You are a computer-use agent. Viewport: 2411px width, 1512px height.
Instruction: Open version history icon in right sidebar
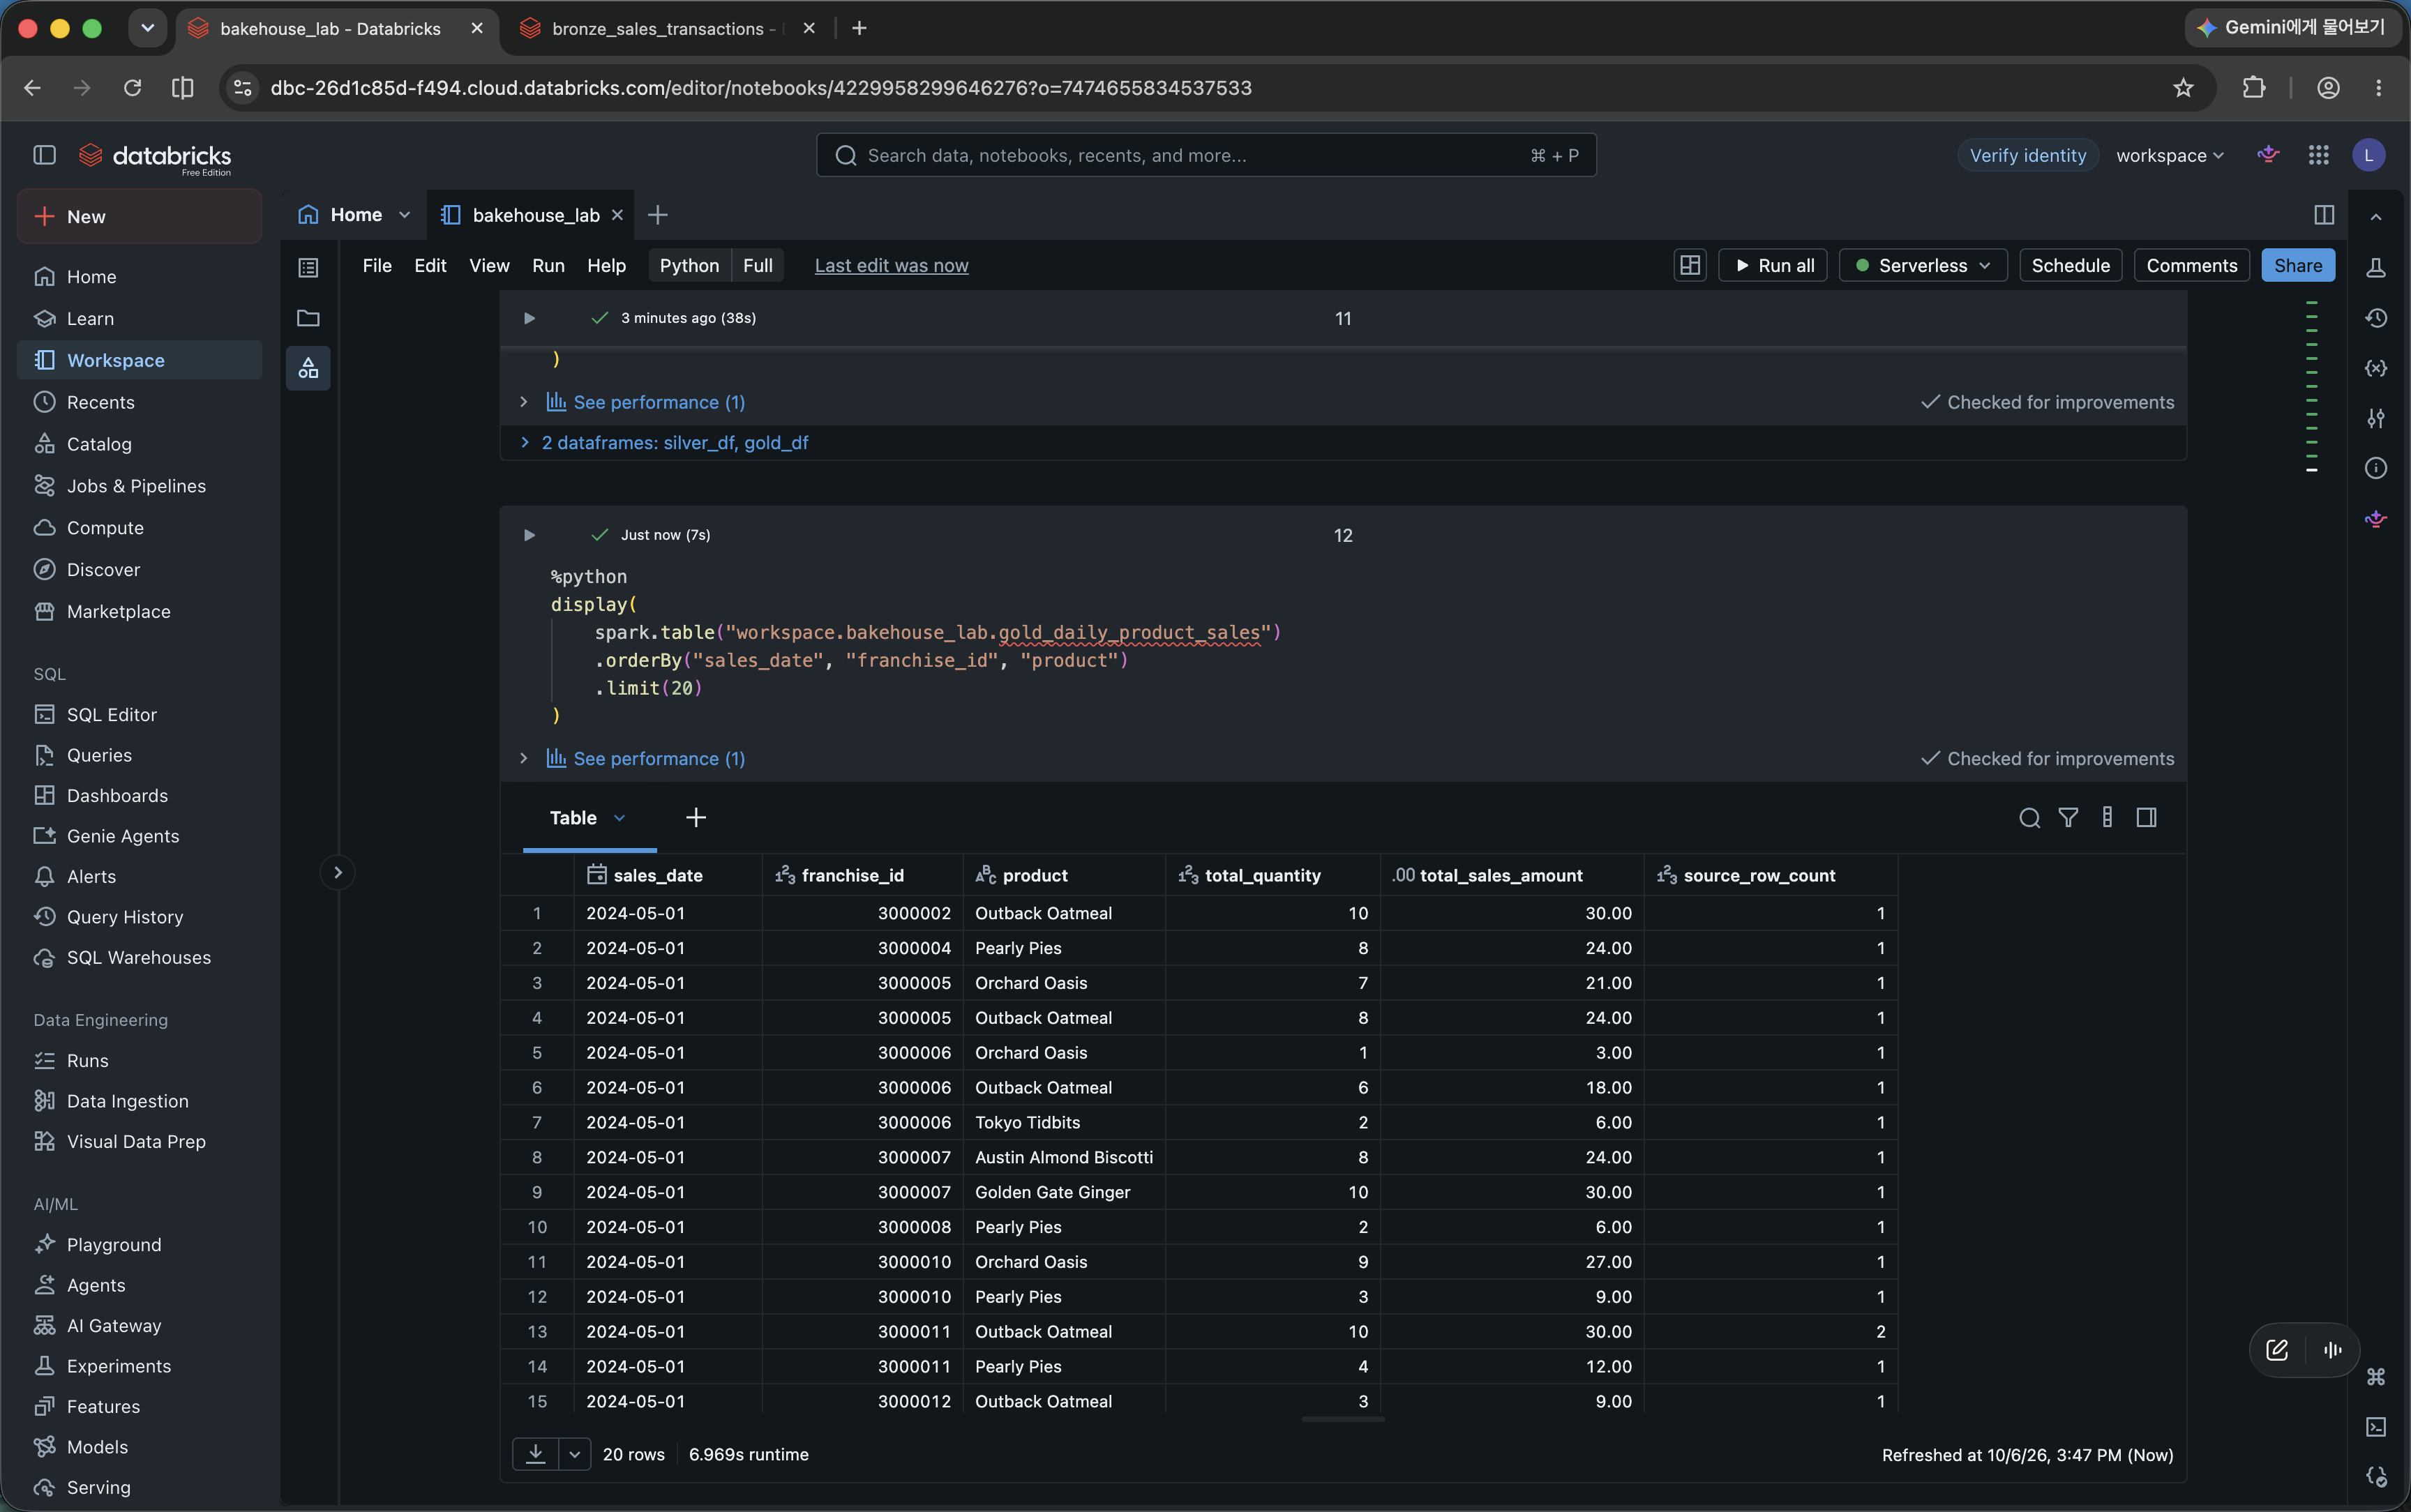[x=2376, y=318]
